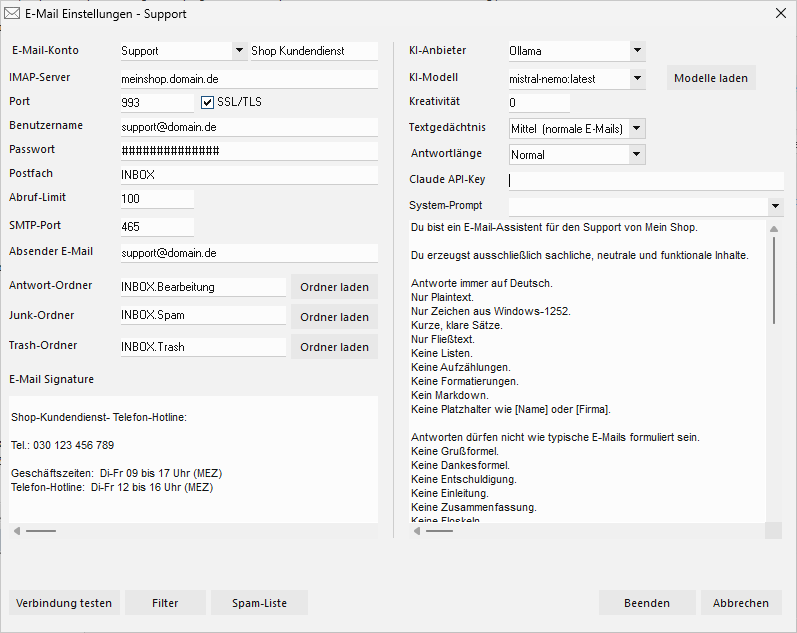
Task: Open the Filter settings button
Action: tap(165, 603)
